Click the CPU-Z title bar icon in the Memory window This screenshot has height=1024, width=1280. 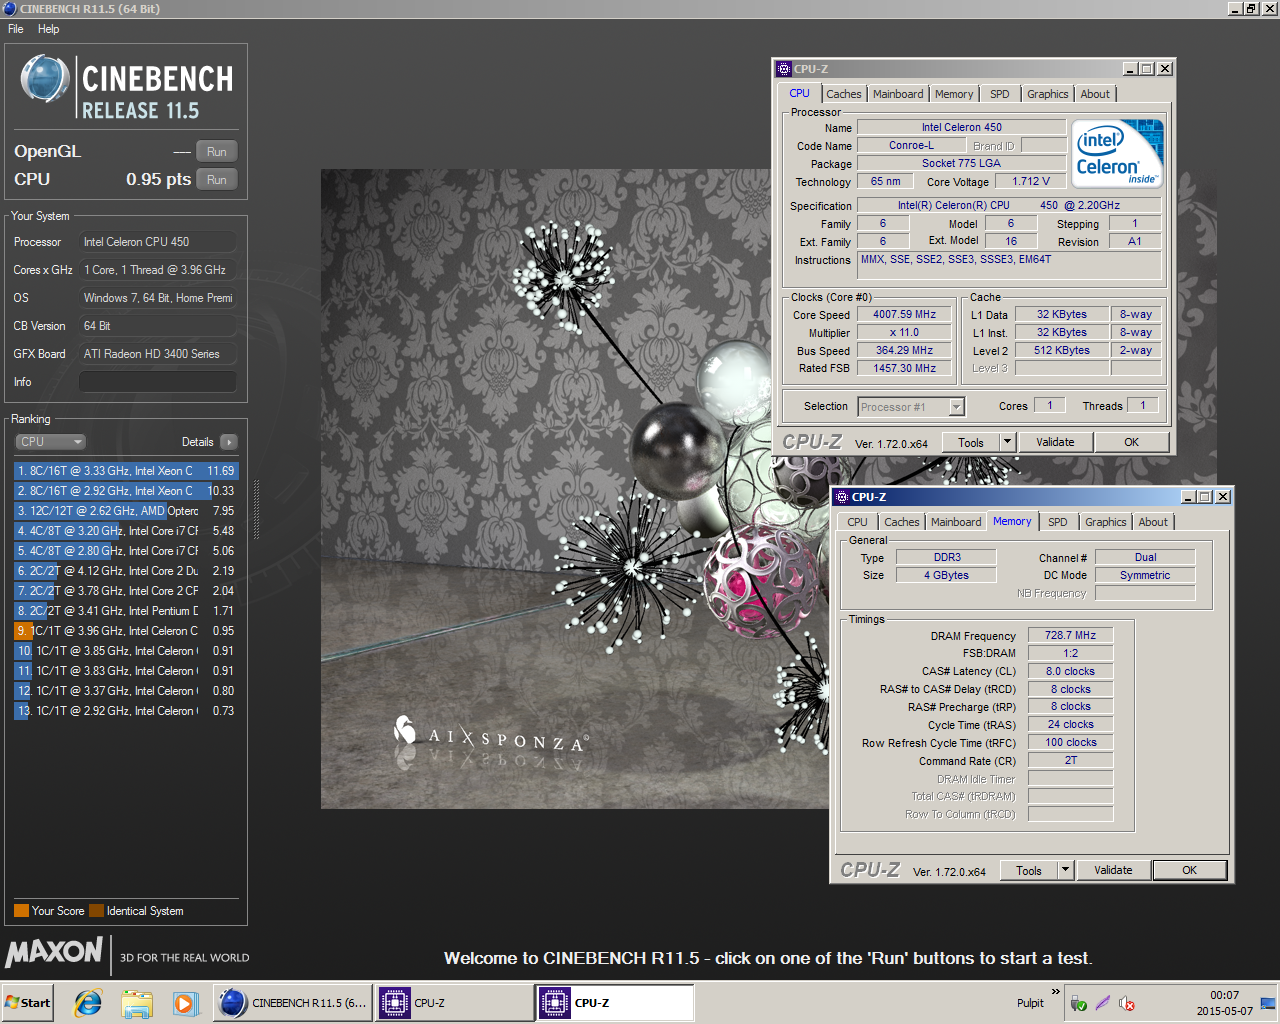[842, 497]
